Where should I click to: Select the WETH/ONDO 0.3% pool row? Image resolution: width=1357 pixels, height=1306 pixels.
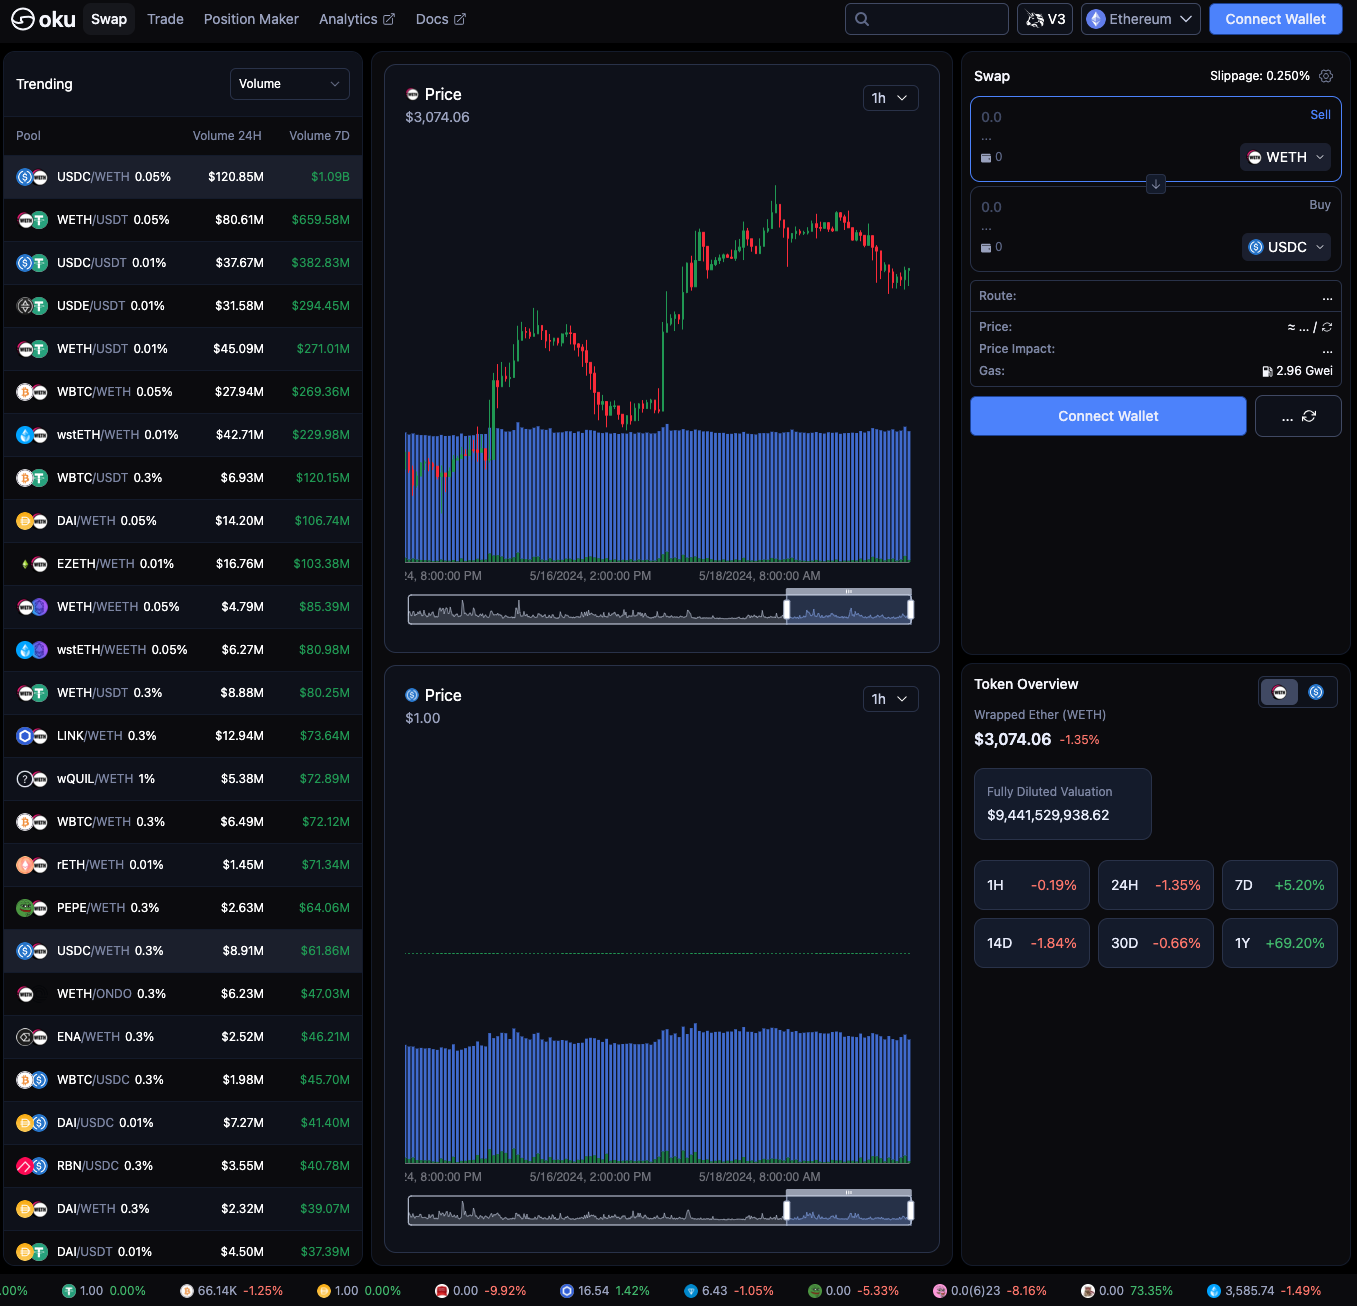click(183, 994)
